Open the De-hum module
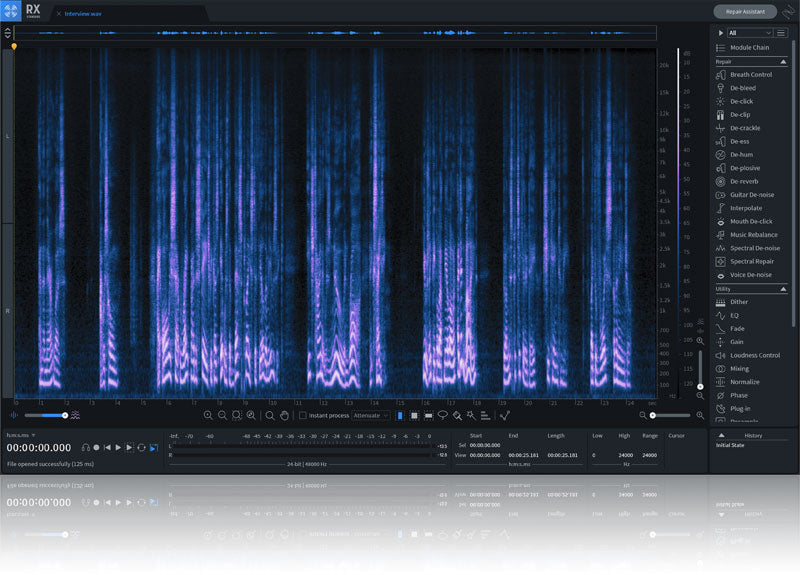Screen dimensions: 800x575 pyautogui.click(x=735, y=155)
